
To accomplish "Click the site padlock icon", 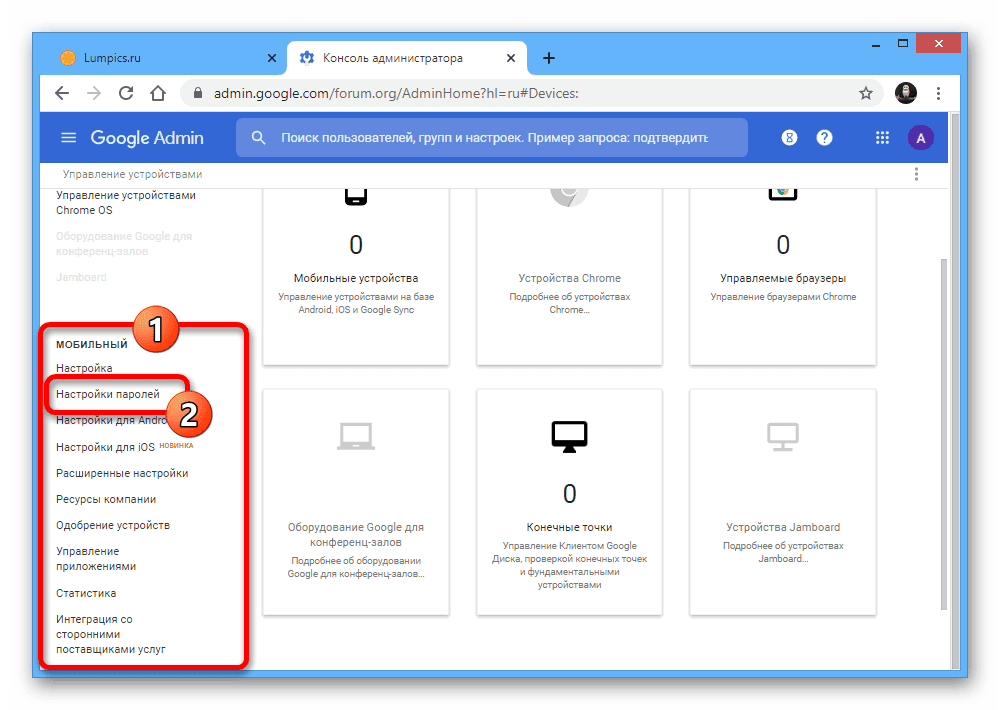I will (x=198, y=93).
